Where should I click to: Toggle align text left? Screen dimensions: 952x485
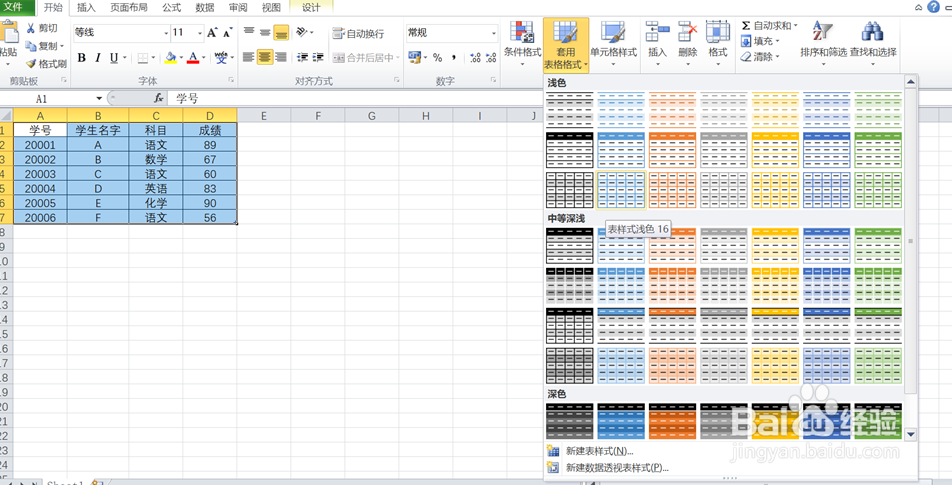(x=249, y=58)
